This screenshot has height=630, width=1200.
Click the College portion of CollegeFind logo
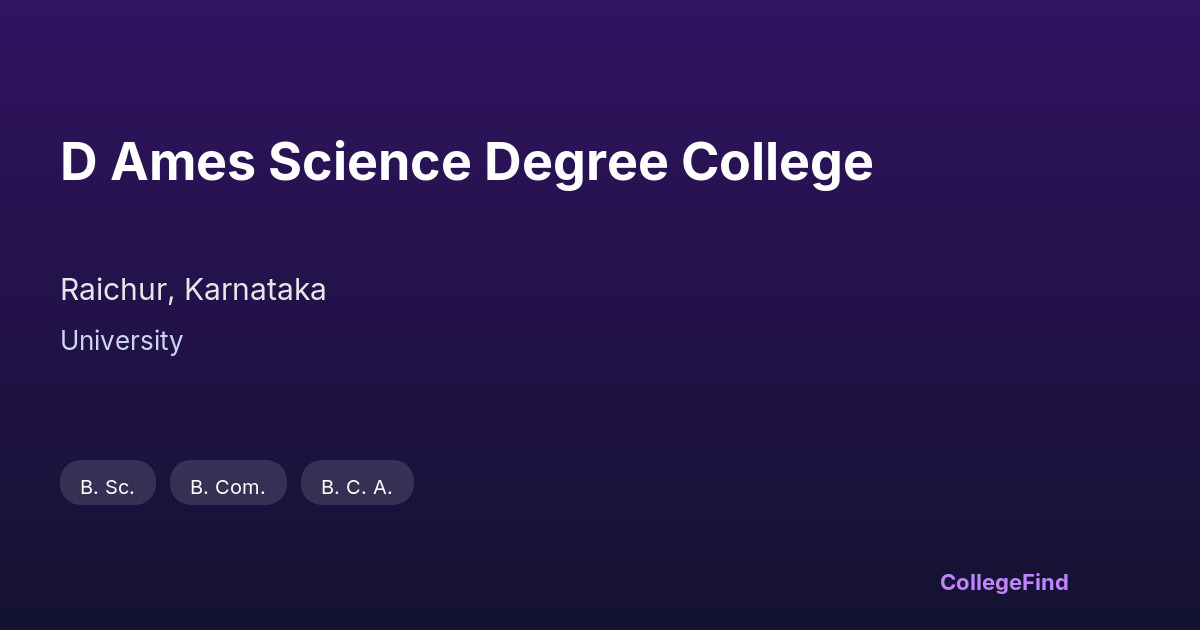[982, 582]
